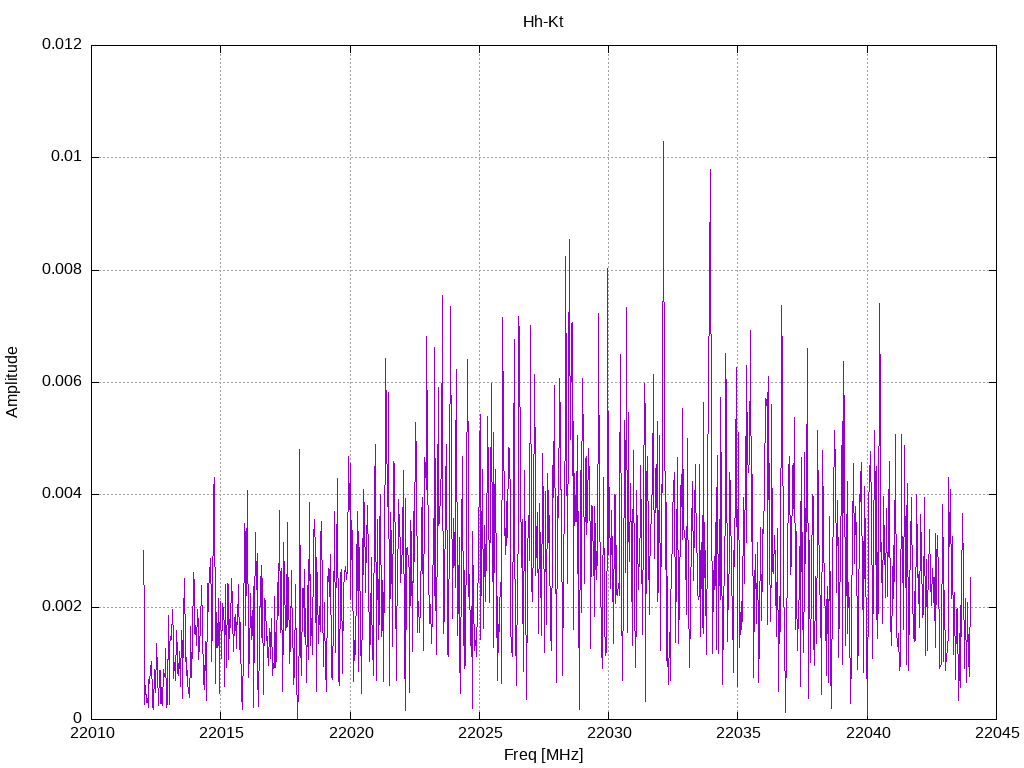Click the 22045 x-axis tick label

(x=997, y=733)
